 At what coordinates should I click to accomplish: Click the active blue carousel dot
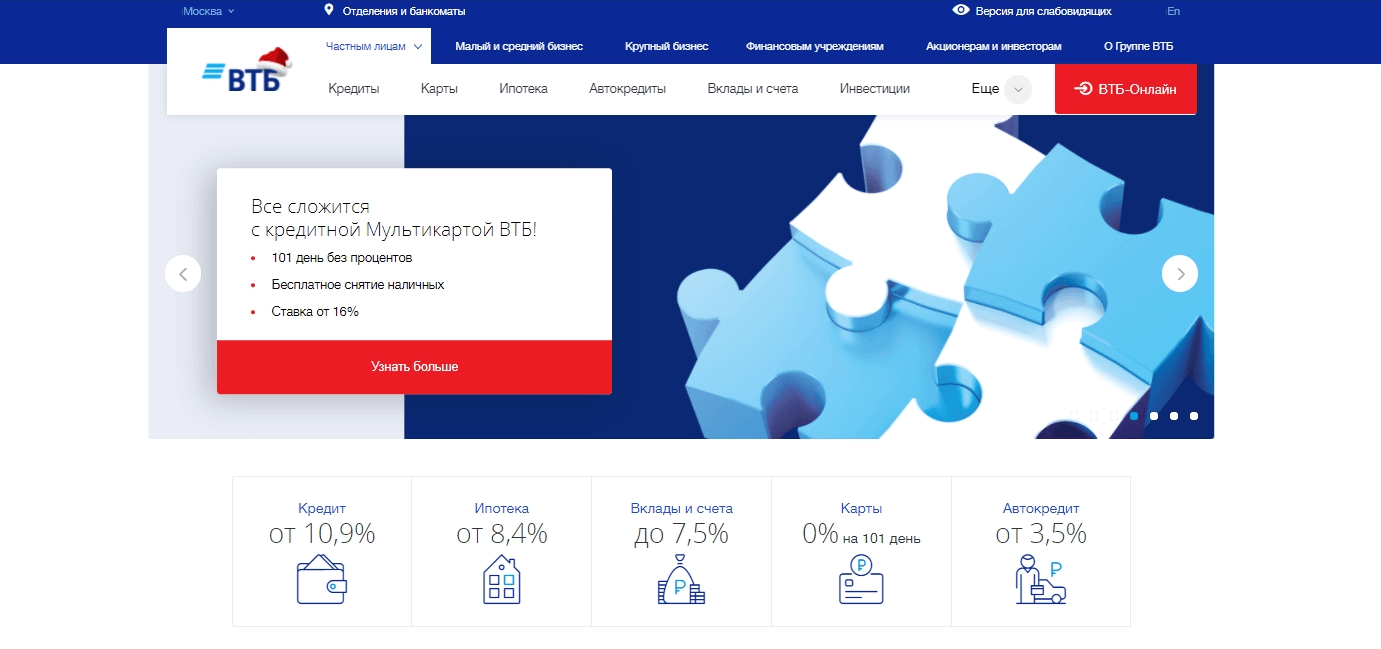[x=1134, y=415]
